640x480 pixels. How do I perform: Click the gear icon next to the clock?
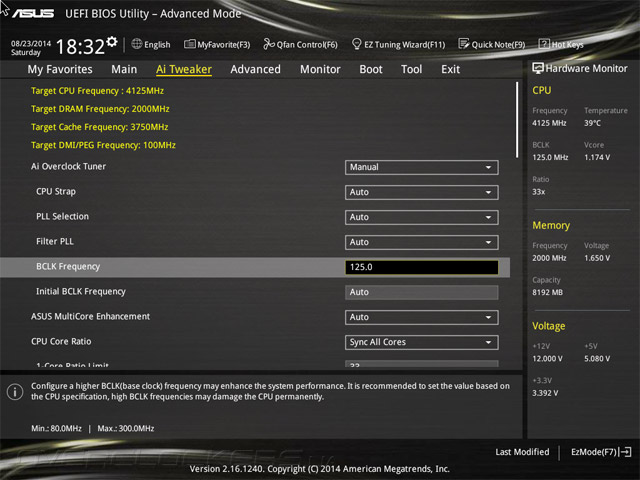pyautogui.click(x=111, y=42)
